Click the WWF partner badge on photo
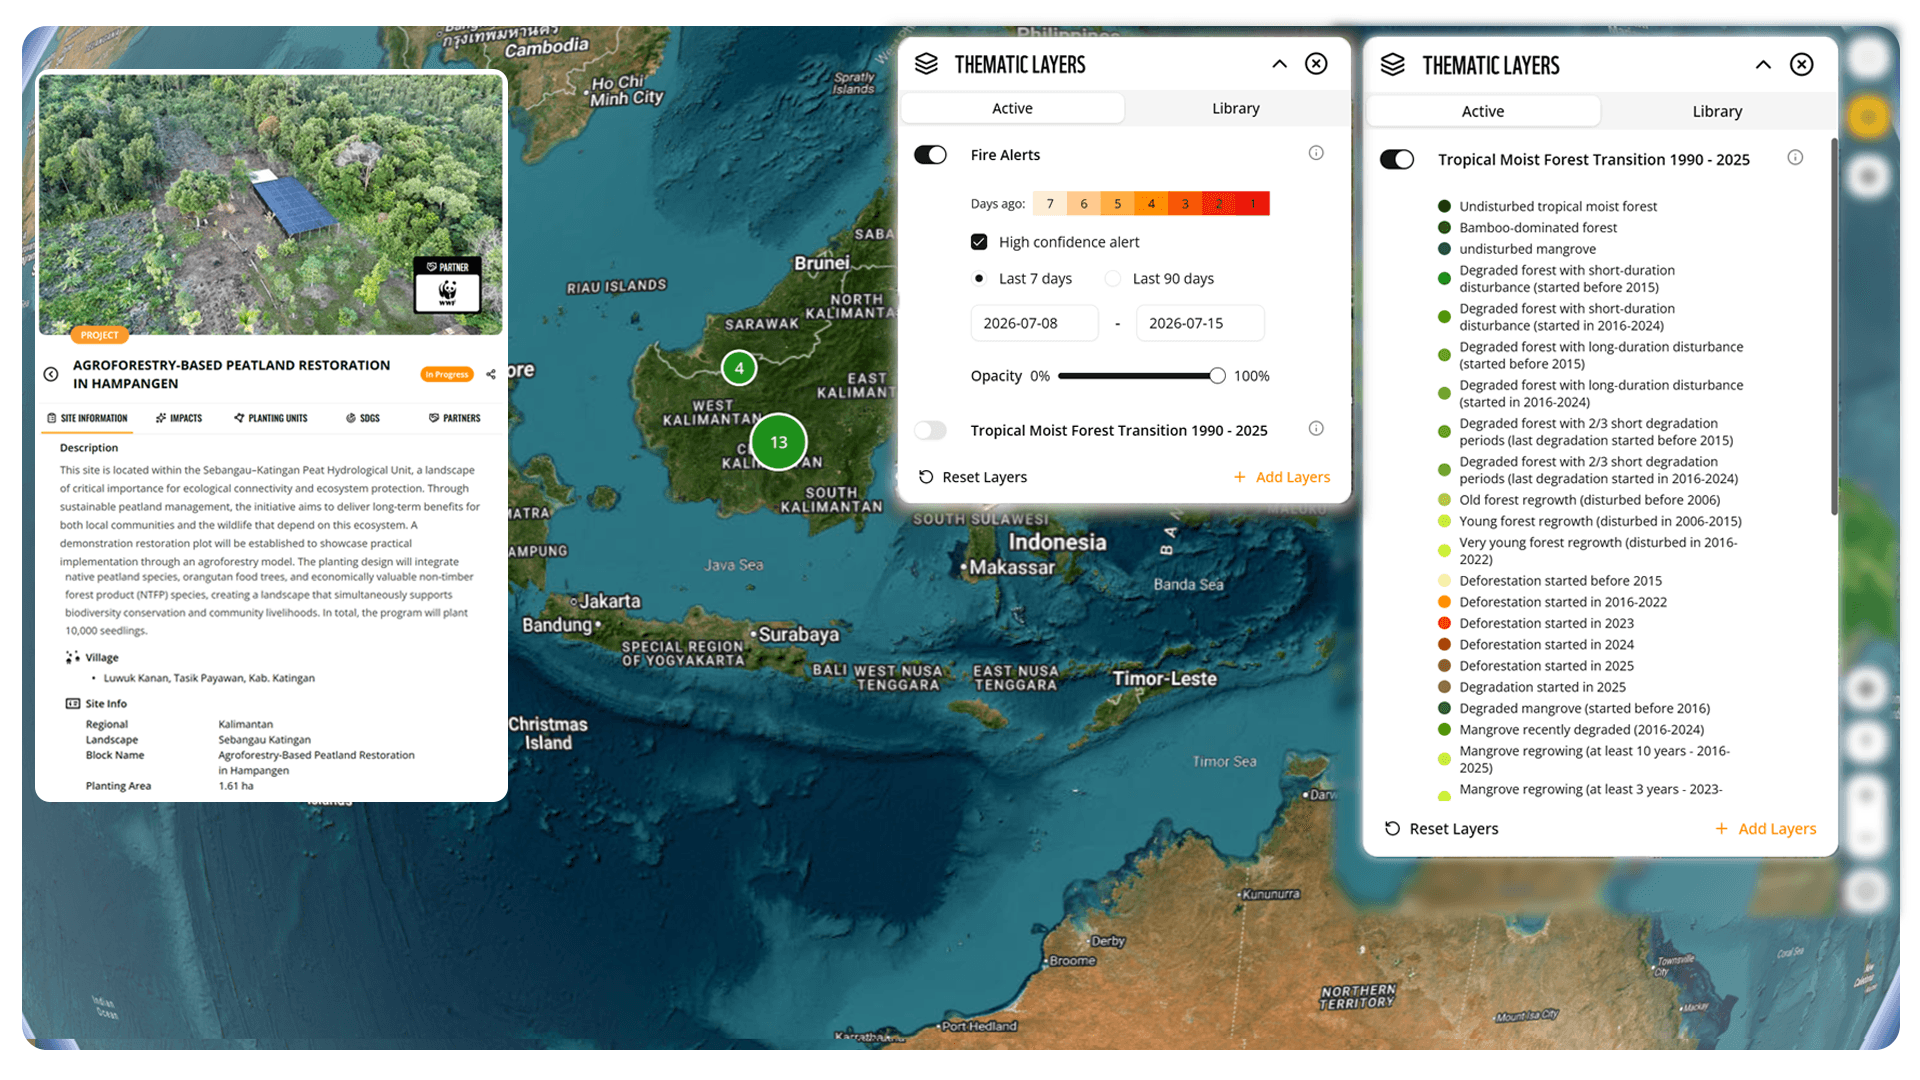The height and width of the screenshot is (1080, 1920). (447, 285)
